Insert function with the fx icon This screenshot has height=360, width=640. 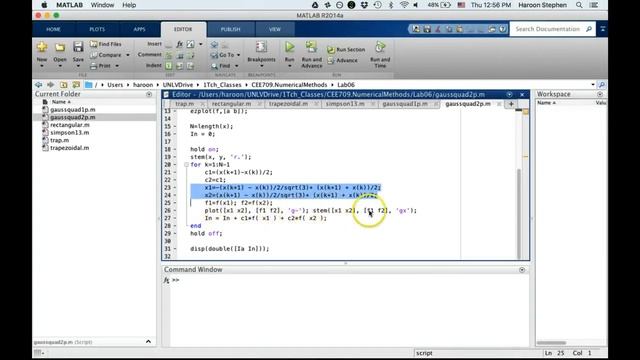coord(180,44)
